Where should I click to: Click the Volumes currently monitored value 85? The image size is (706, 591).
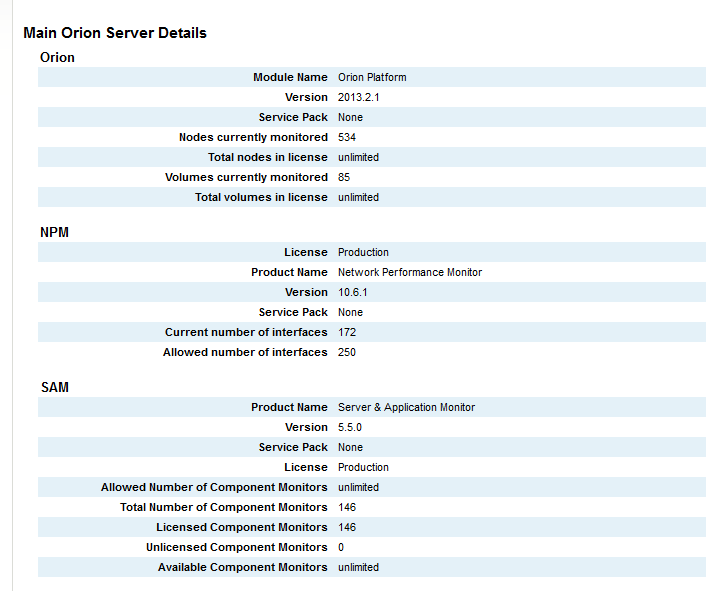(x=344, y=177)
